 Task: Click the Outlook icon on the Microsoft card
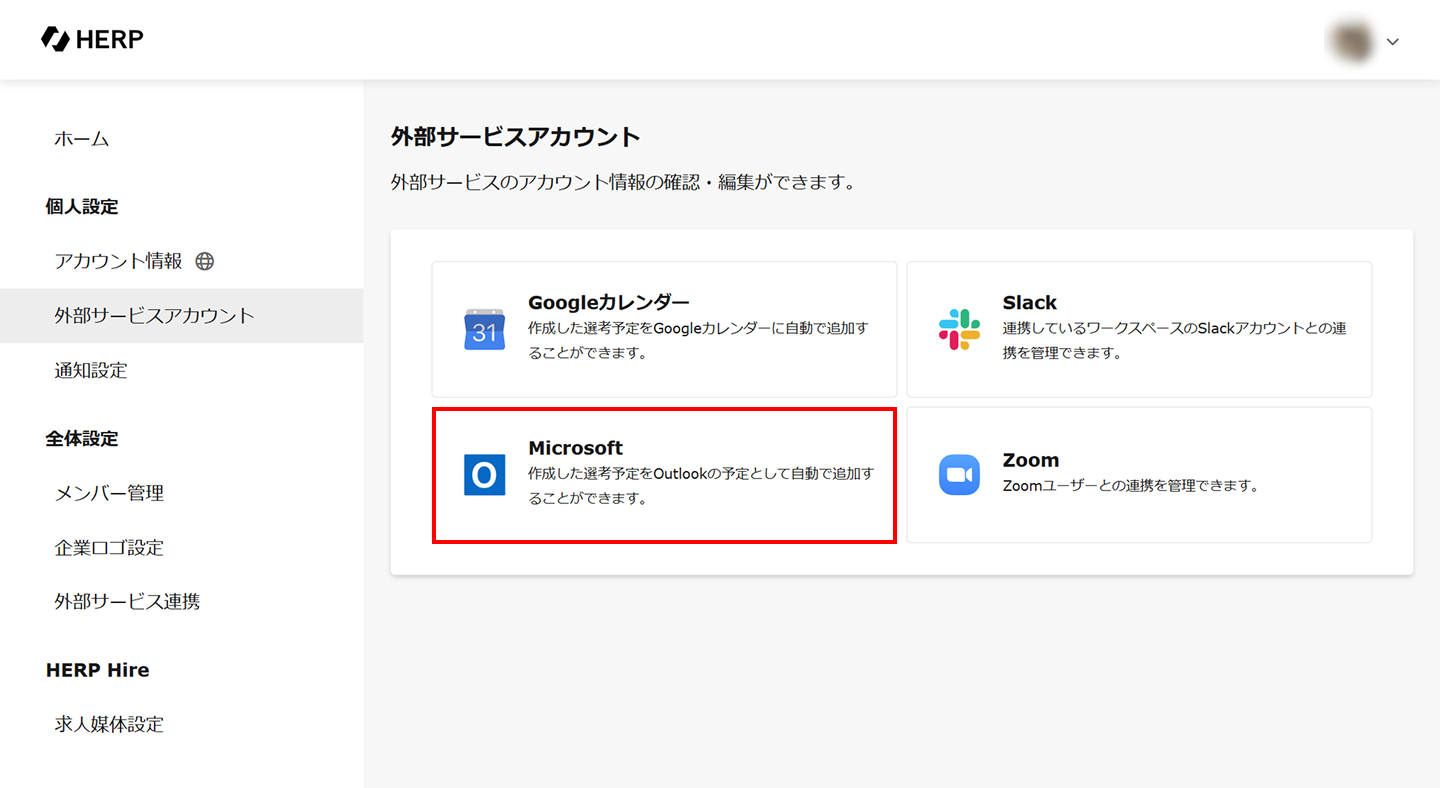(484, 475)
